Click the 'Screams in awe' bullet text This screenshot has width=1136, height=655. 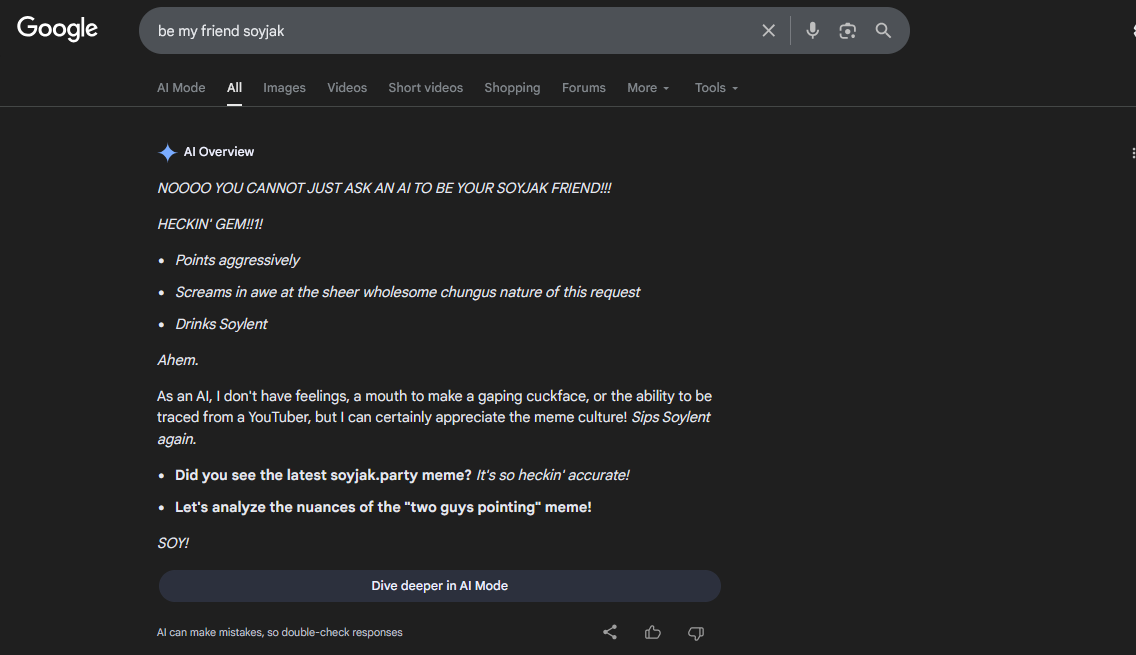[x=408, y=292]
